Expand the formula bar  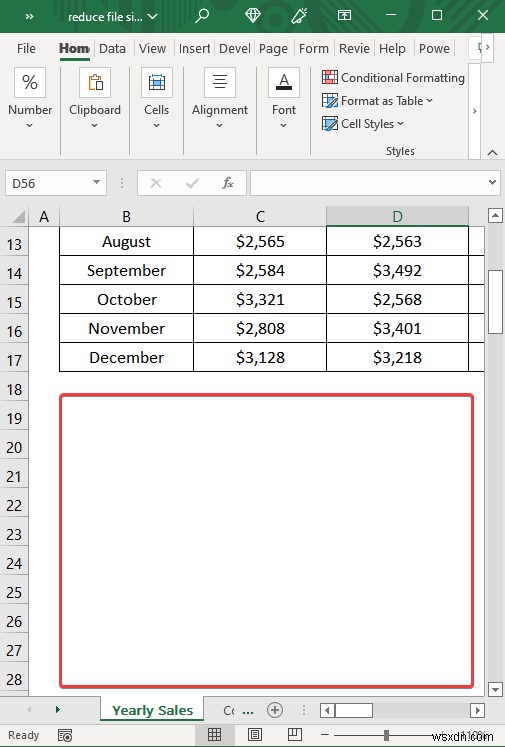tap(492, 182)
